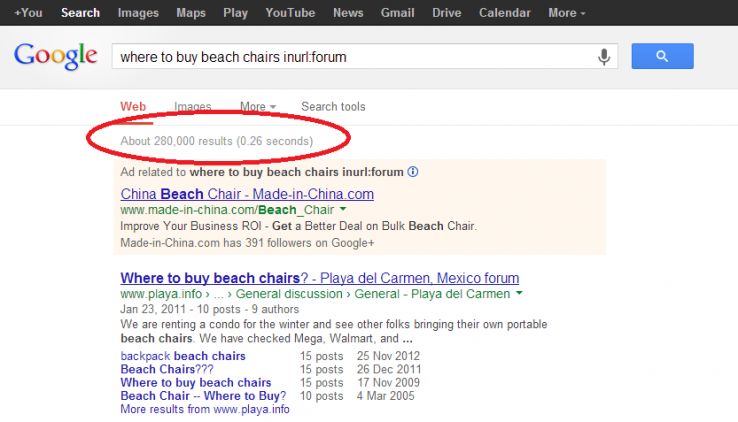
Task: Click into the search query text field
Action: (x=350, y=57)
